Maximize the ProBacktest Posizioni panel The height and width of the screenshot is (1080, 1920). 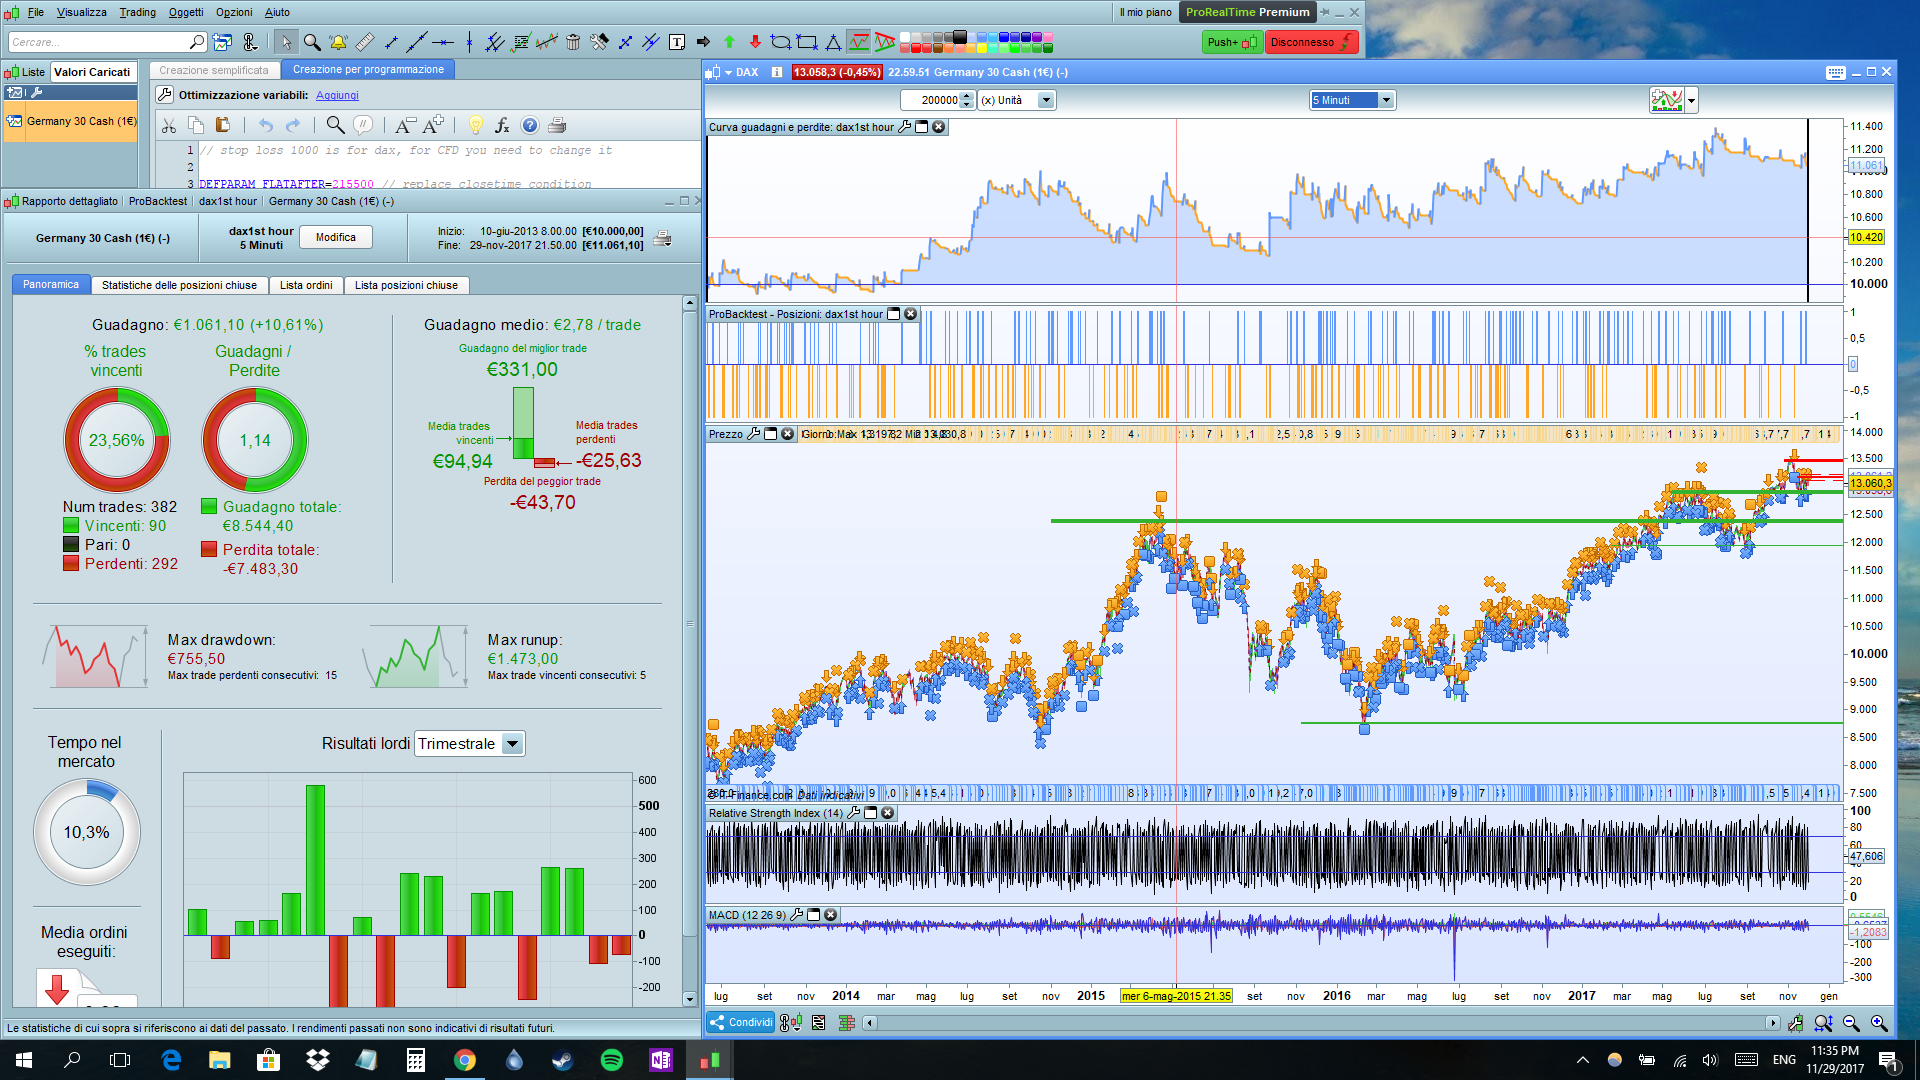point(894,314)
